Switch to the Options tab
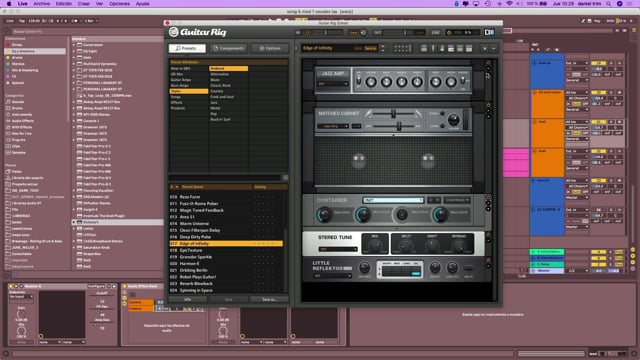 (x=270, y=48)
